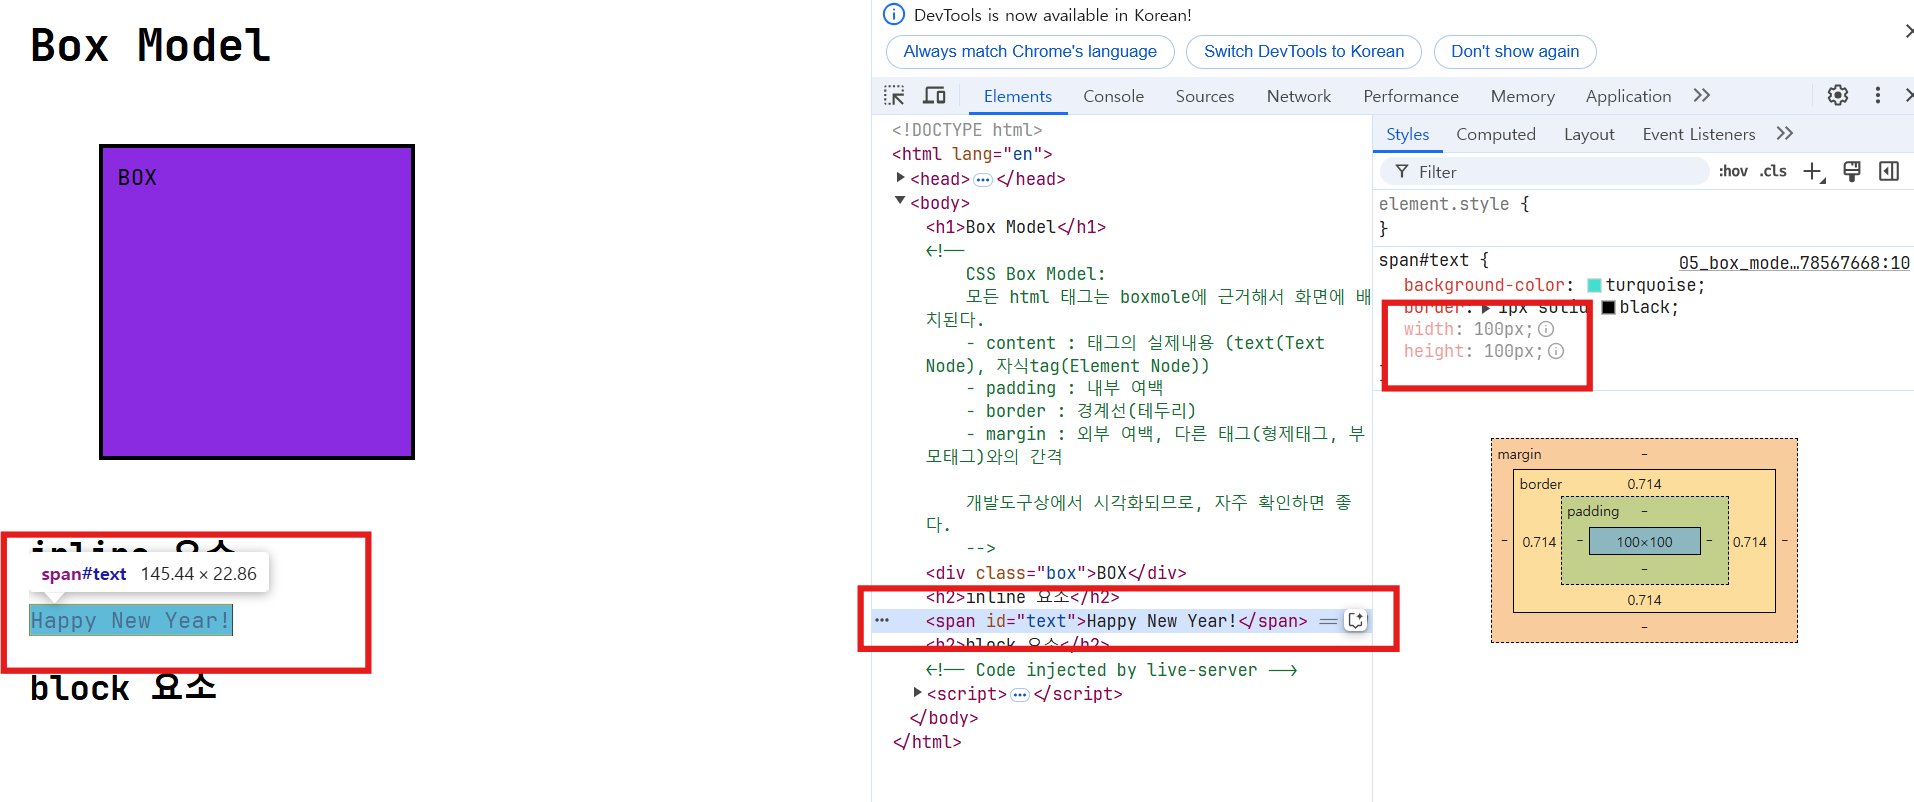Expand the border shorthand property triangle
The height and width of the screenshot is (802, 1914).
coord(1487,308)
